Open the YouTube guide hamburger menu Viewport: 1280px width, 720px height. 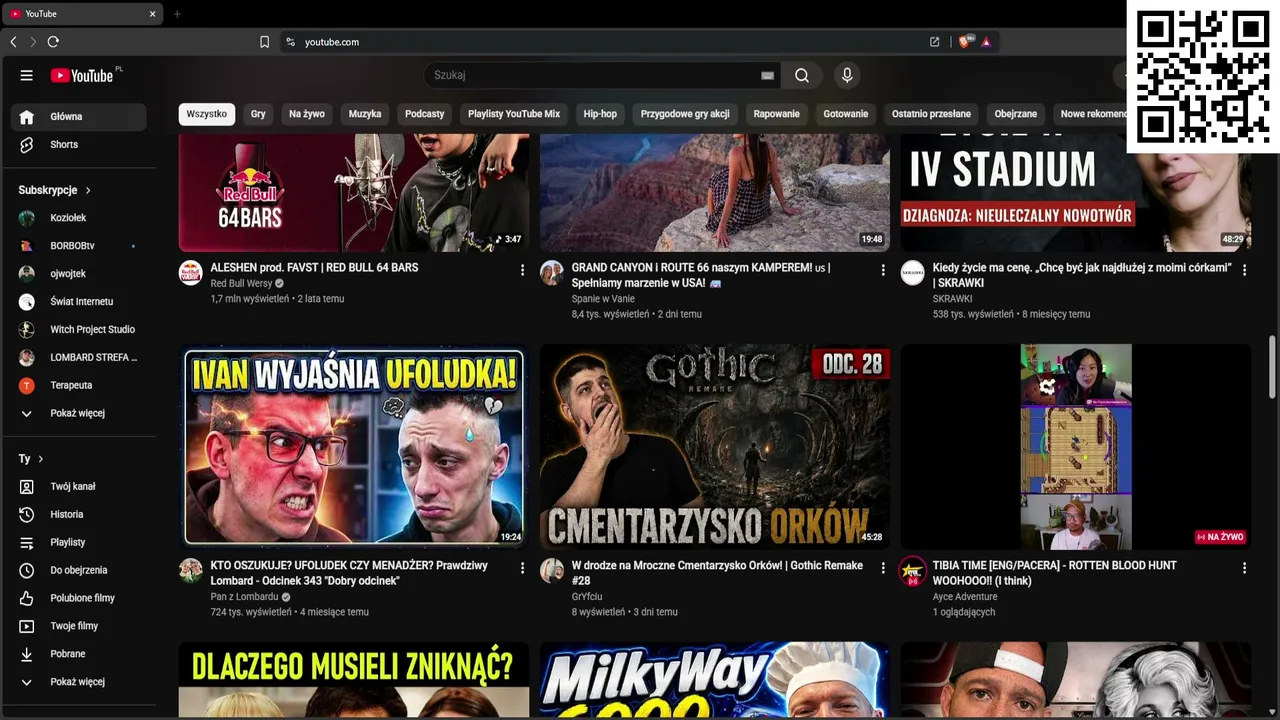coord(27,75)
